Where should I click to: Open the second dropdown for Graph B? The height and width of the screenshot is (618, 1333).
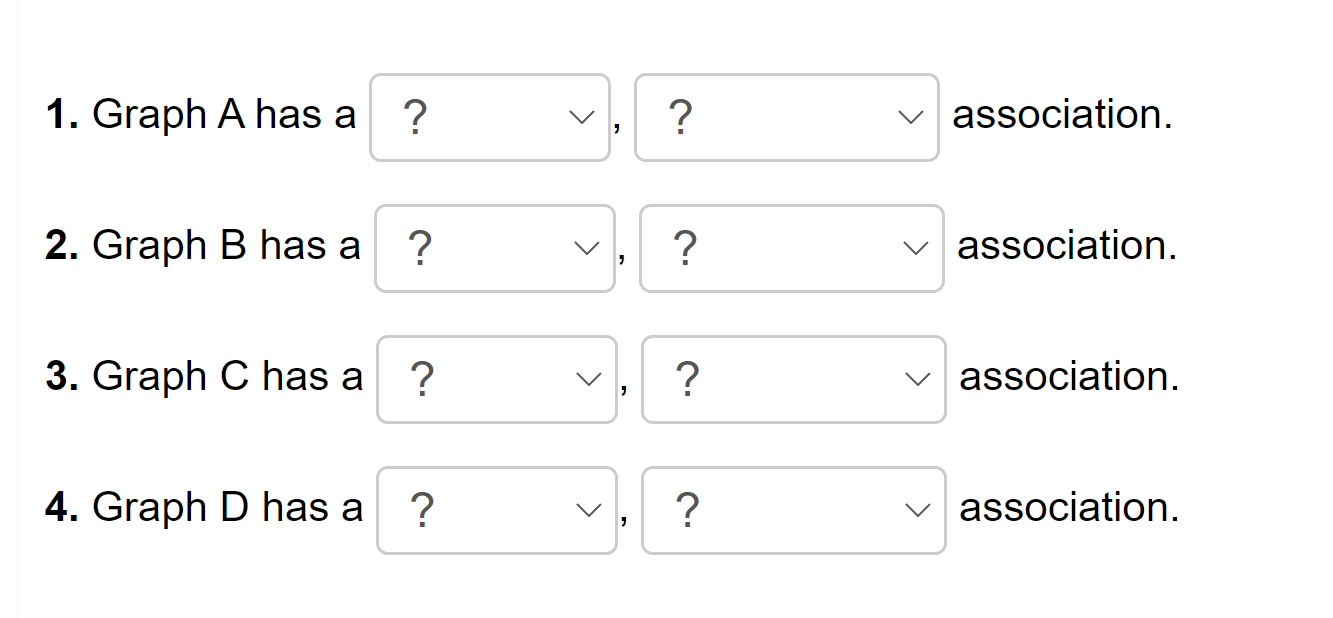791,249
